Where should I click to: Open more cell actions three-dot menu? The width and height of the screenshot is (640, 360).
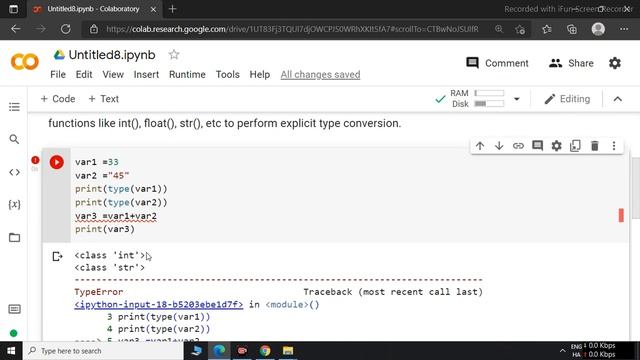click(x=614, y=146)
